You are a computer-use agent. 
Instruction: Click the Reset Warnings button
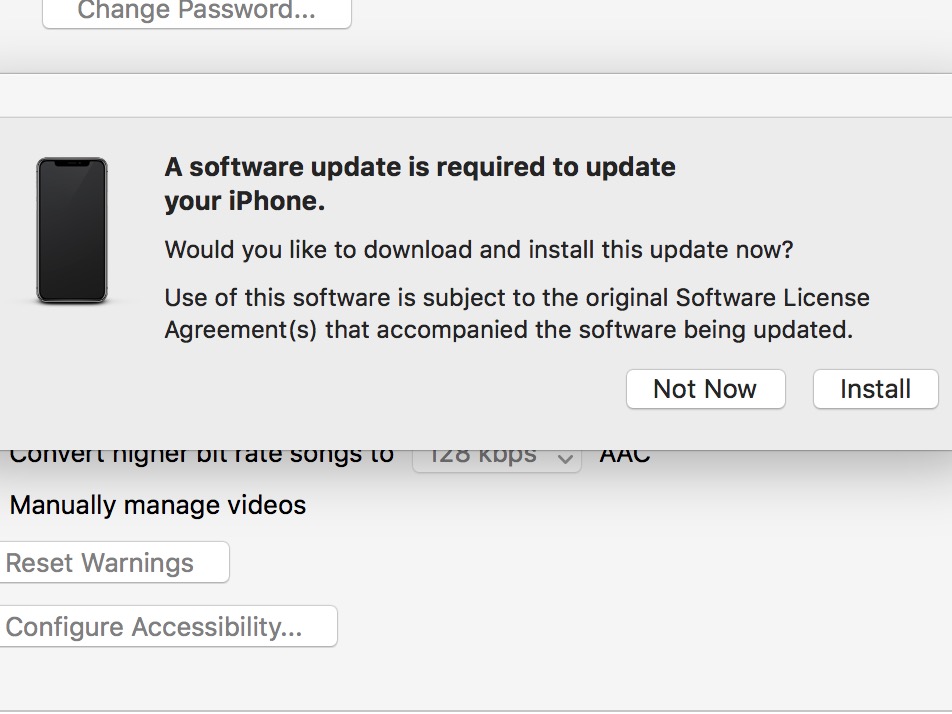click(115, 562)
